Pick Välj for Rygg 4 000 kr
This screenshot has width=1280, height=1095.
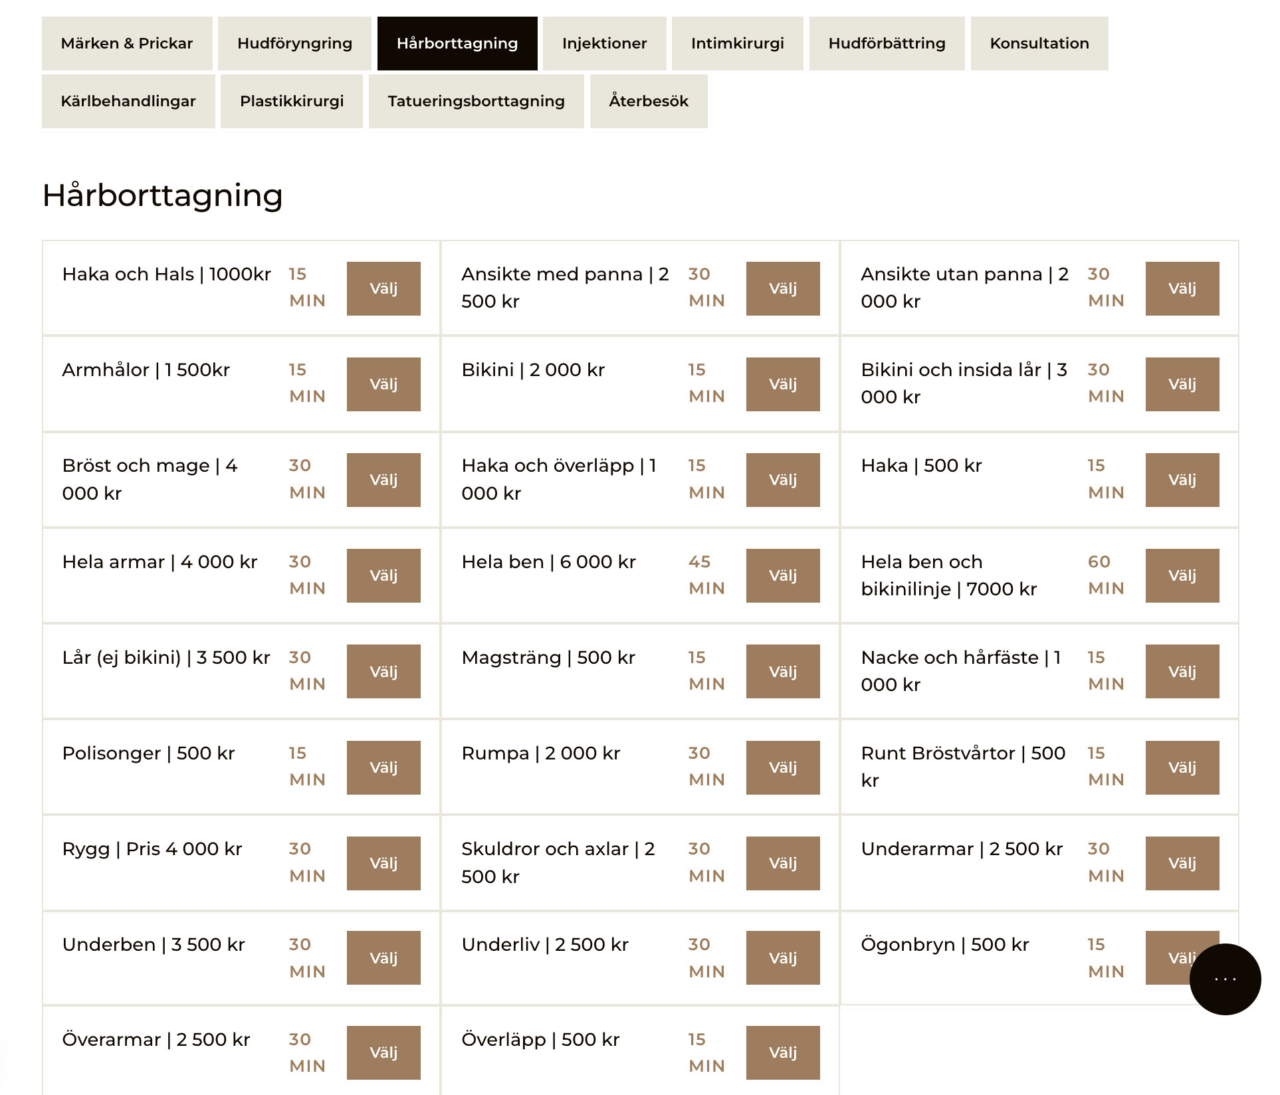click(383, 863)
